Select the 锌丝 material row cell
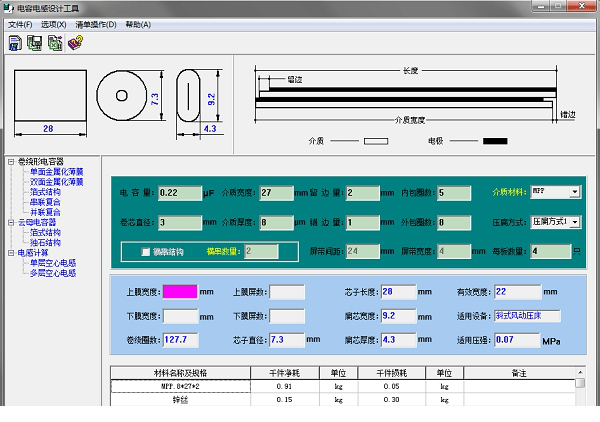Viewport: 600px width, 422px height. tap(180, 400)
